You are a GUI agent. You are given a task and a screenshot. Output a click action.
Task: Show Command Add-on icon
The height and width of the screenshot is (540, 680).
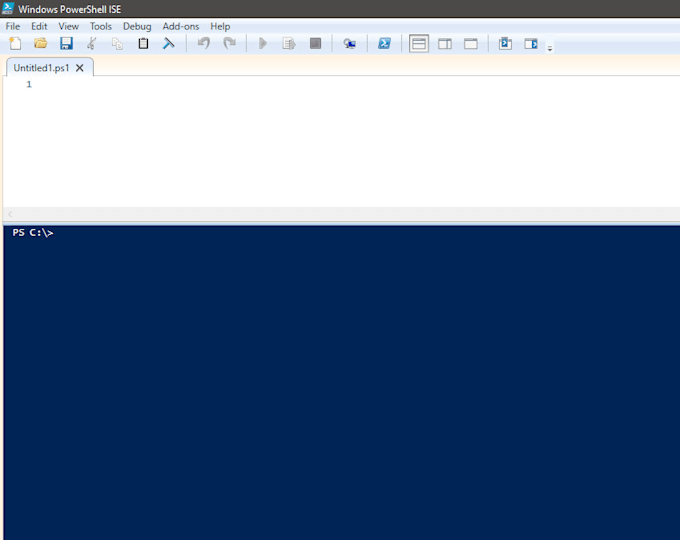click(x=531, y=43)
